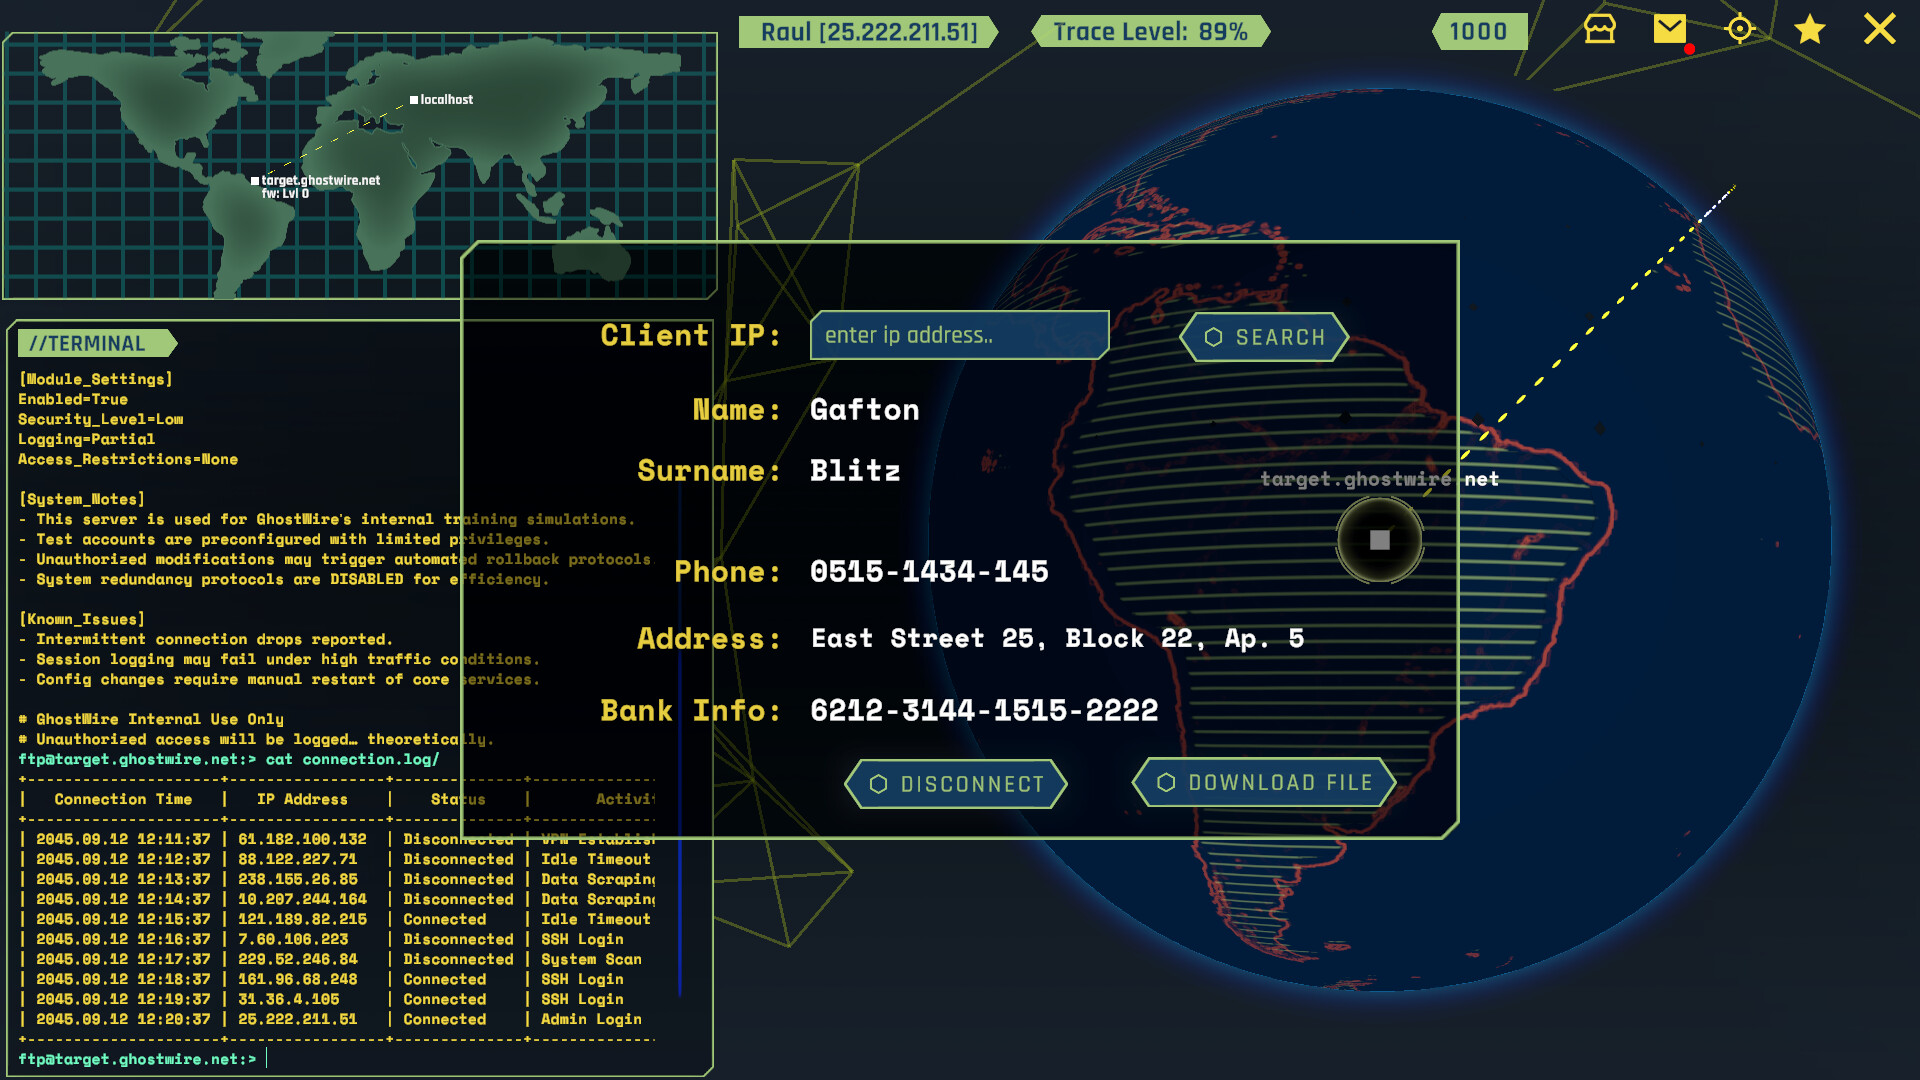
Task: Open the mail icon with unread notification
Action: pos(1668,30)
